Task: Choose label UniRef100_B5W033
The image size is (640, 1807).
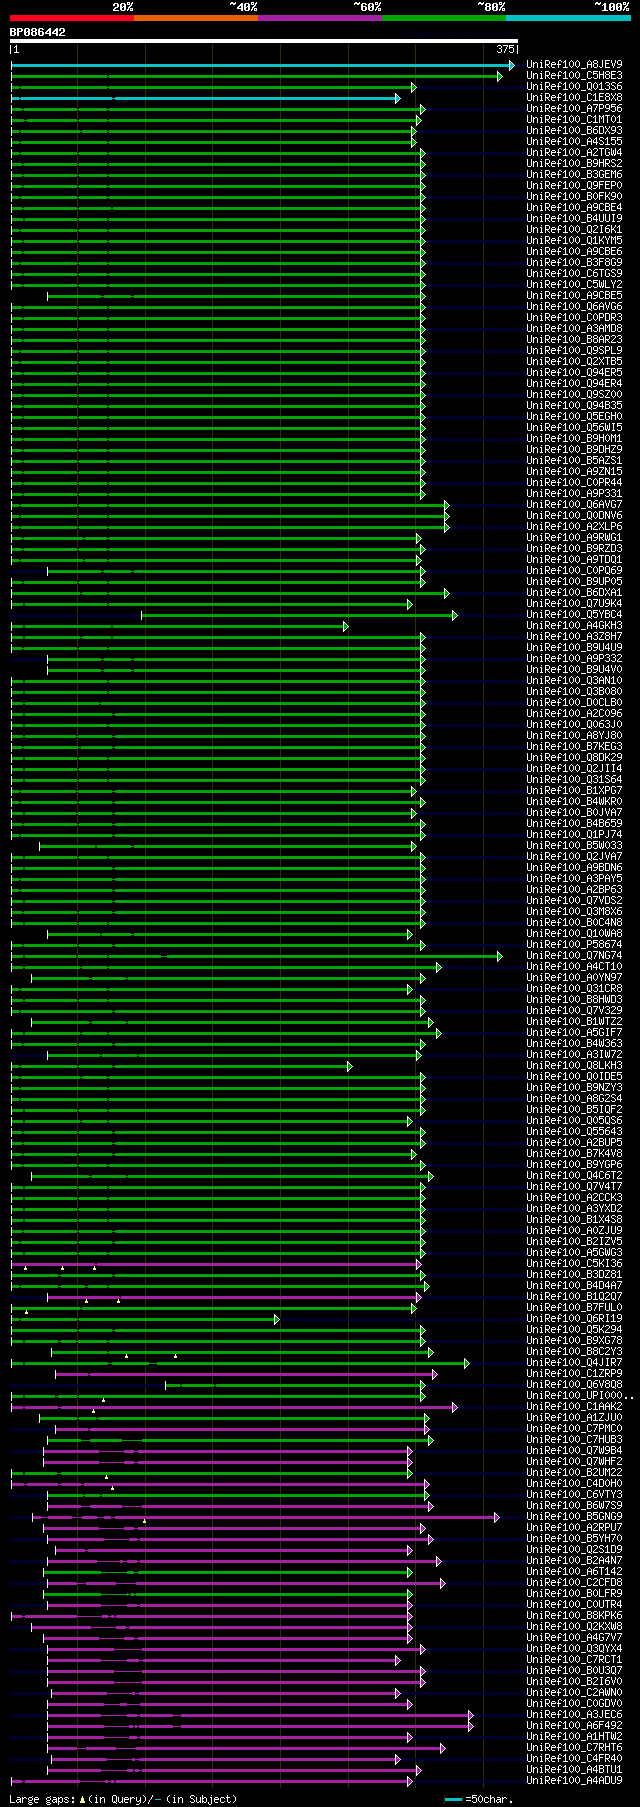Action: [x=574, y=846]
